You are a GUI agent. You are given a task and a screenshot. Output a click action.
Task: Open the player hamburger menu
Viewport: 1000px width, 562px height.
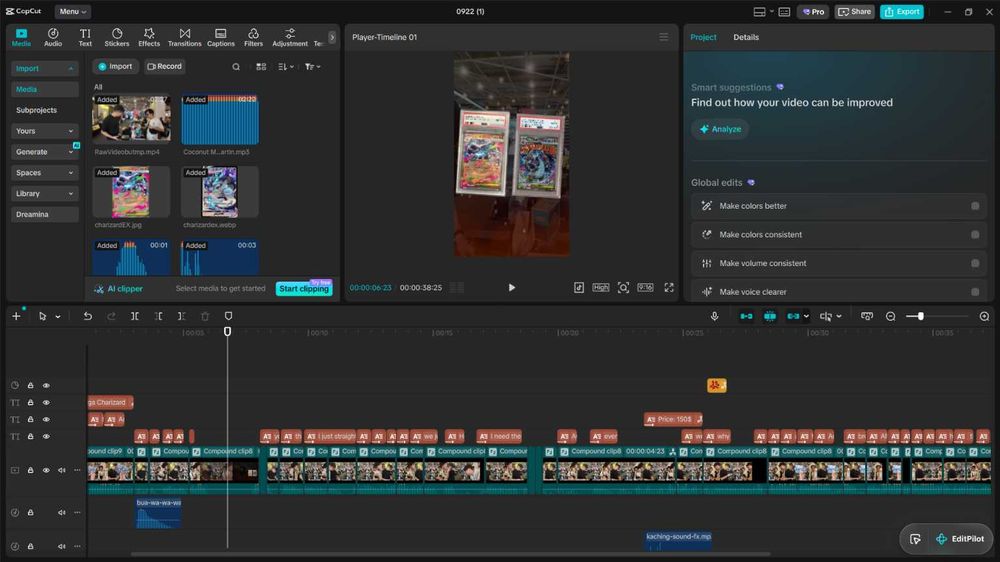[x=663, y=37]
